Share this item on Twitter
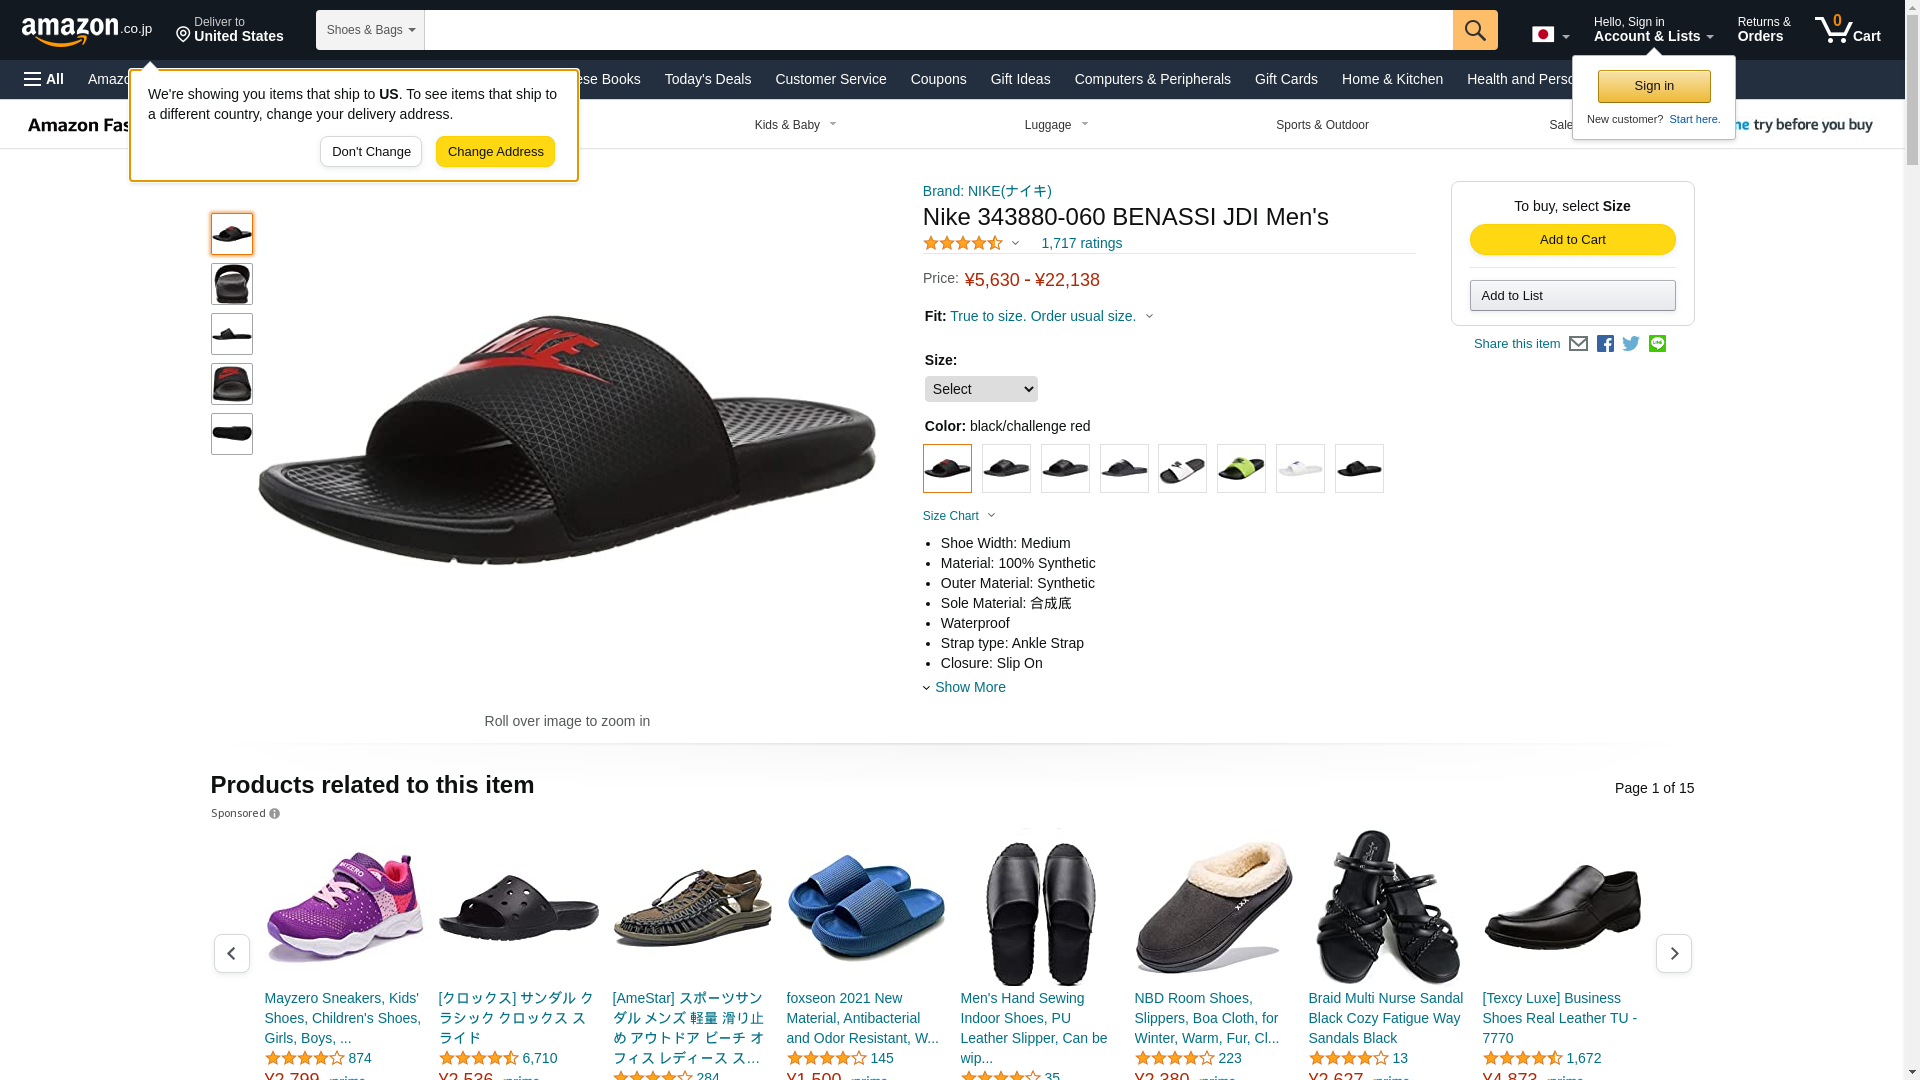Image resolution: width=1920 pixels, height=1080 pixels. point(1631,344)
